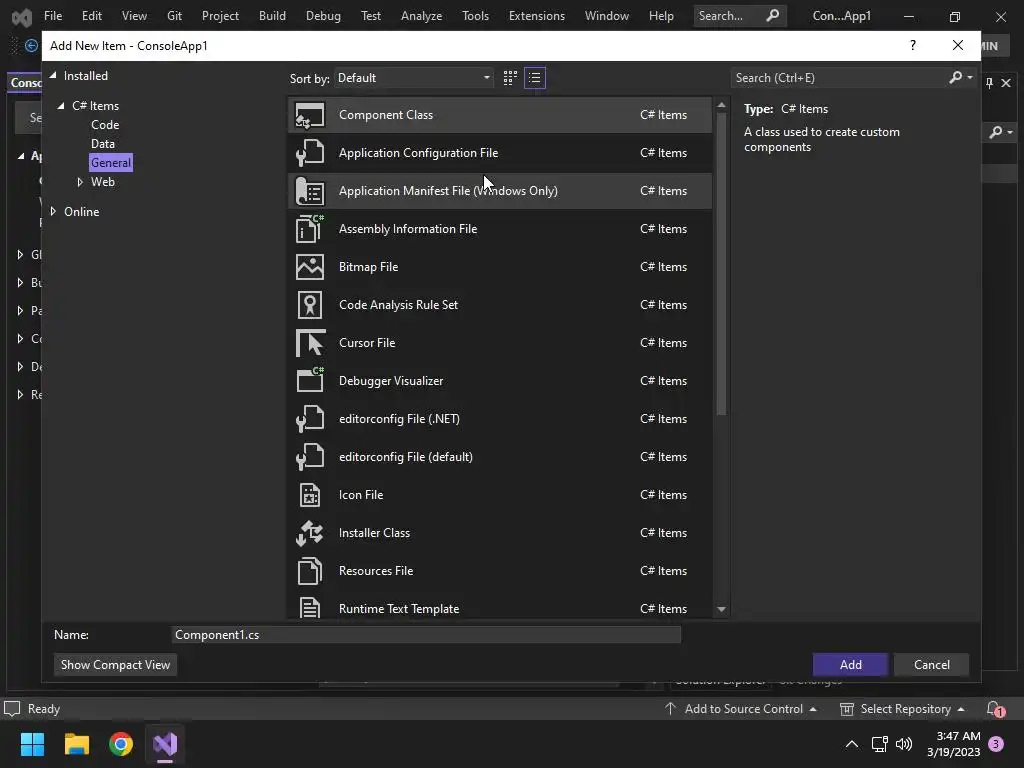Click the Visual Studio Search box
The width and height of the screenshot is (1024, 768).
coord(740,16)
